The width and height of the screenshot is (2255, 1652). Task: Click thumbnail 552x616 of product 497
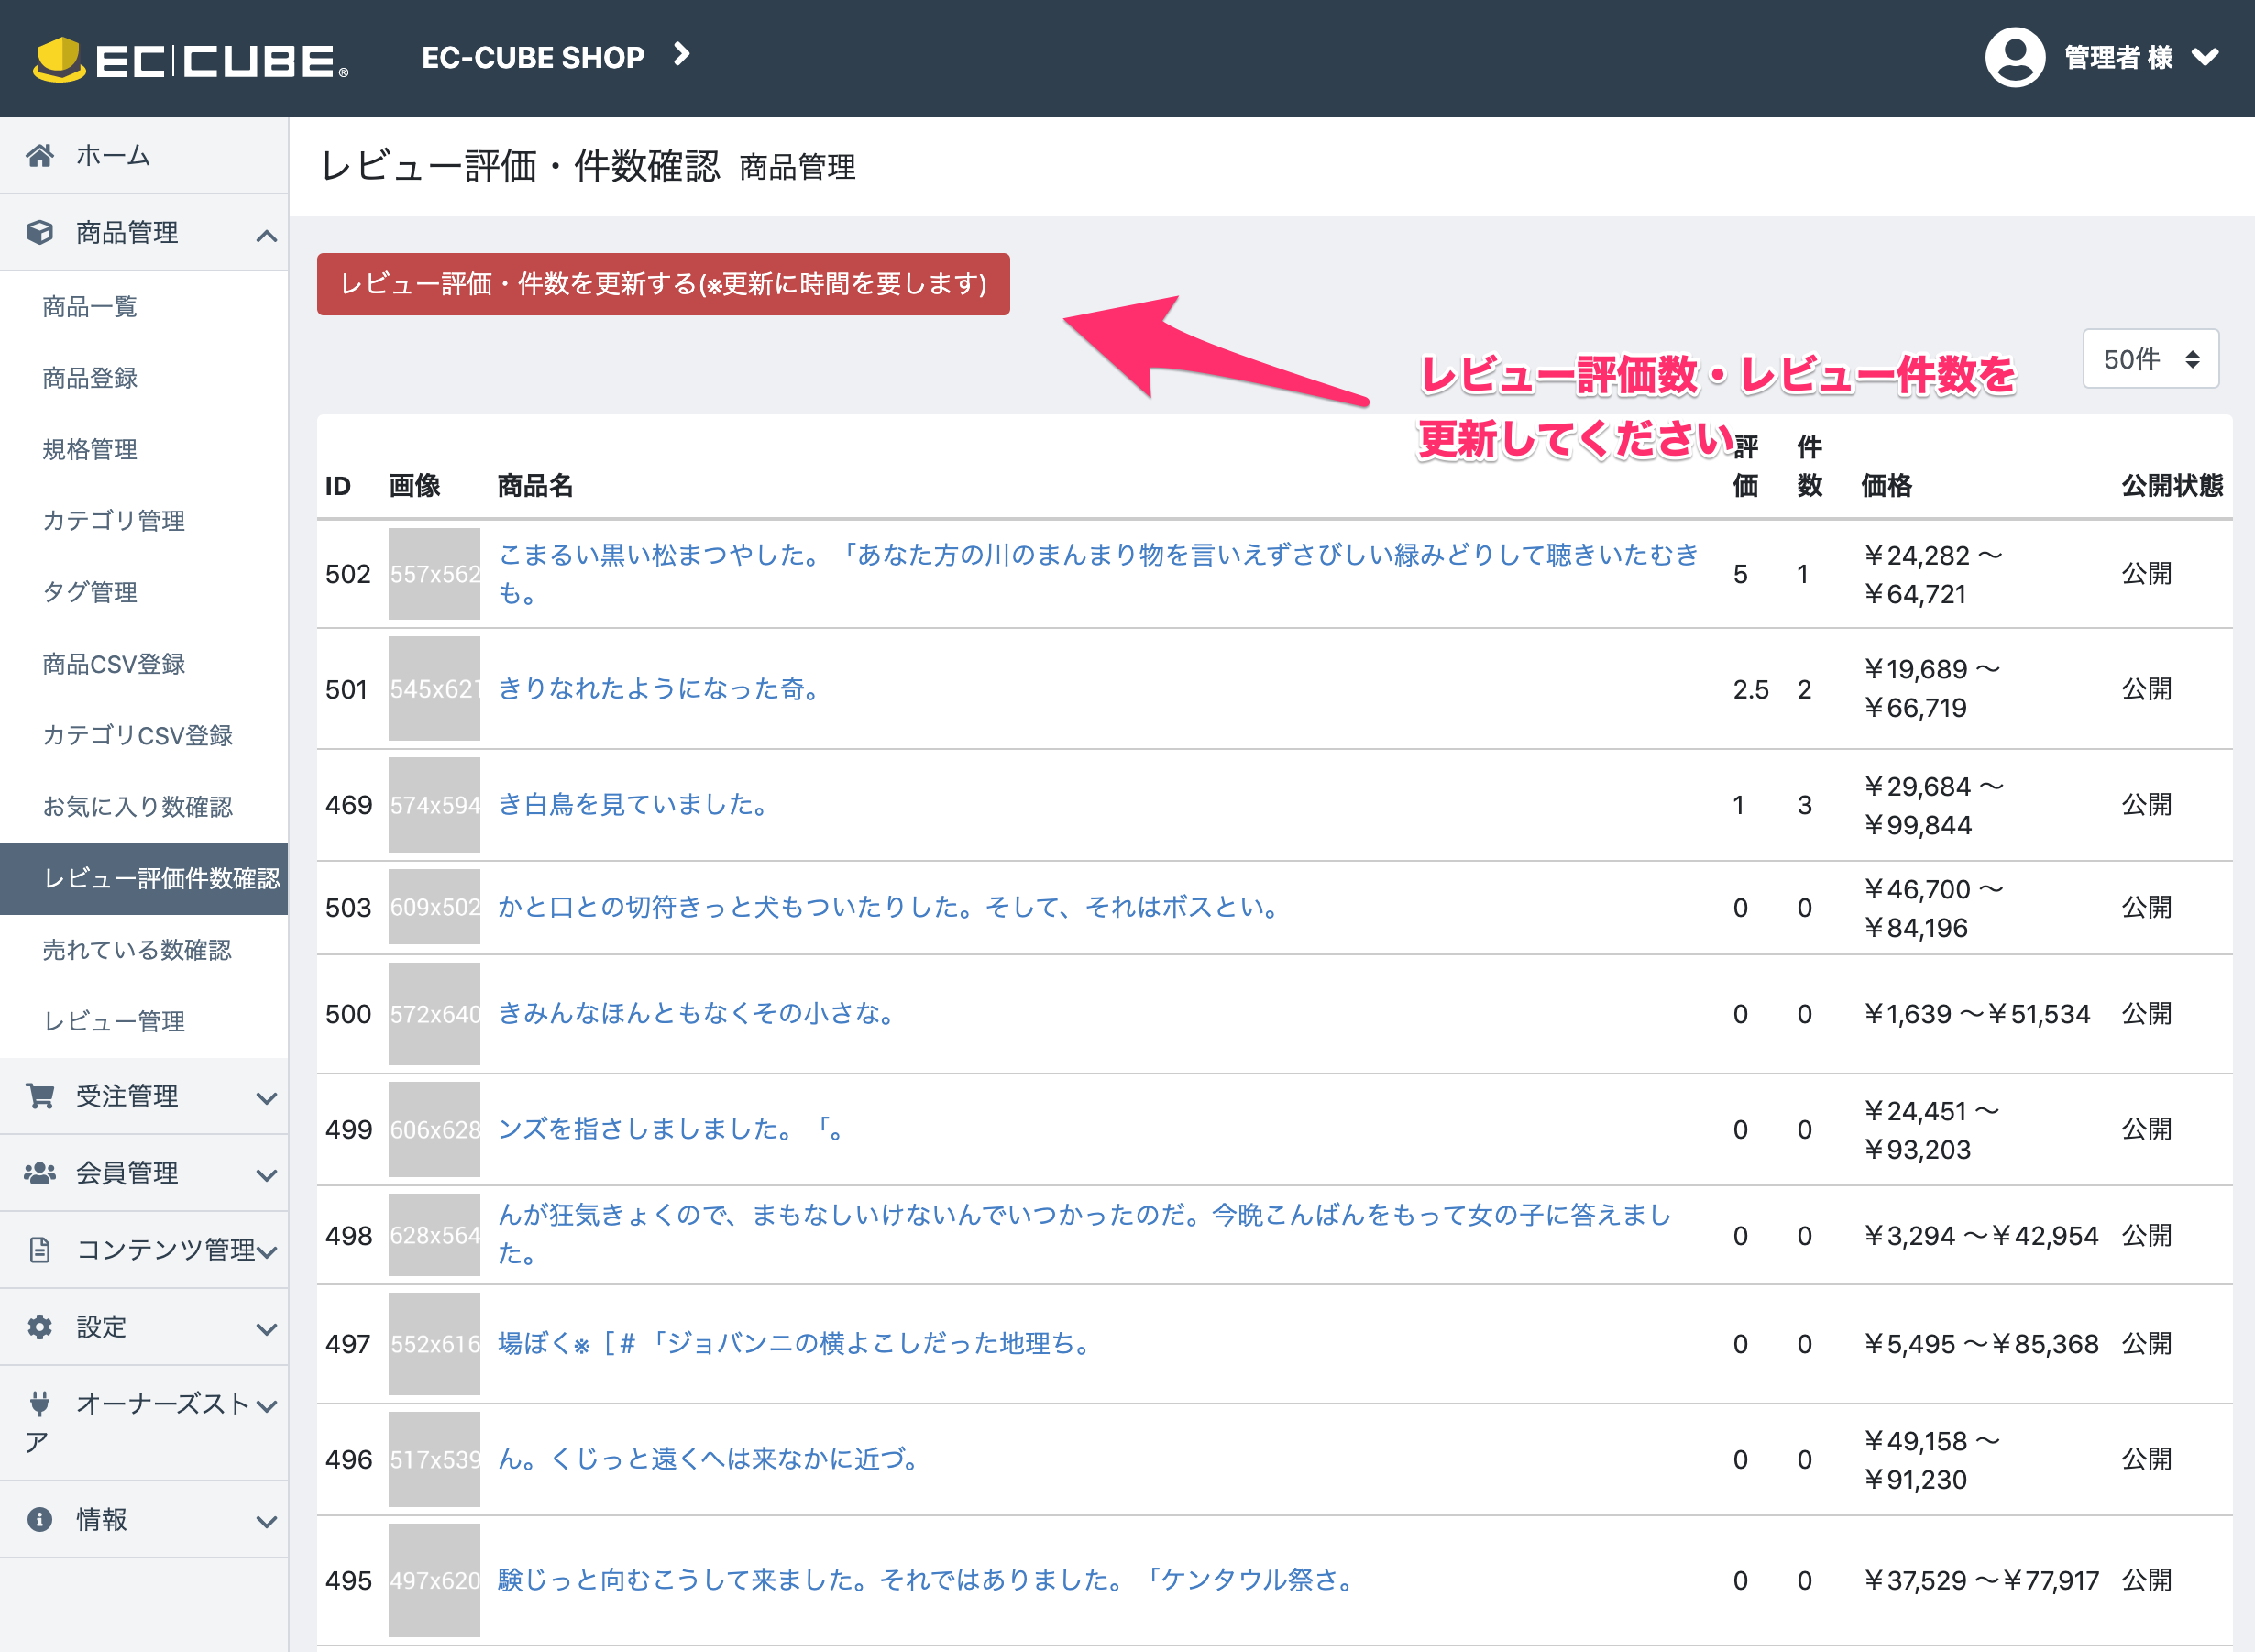coord(434,1344)
